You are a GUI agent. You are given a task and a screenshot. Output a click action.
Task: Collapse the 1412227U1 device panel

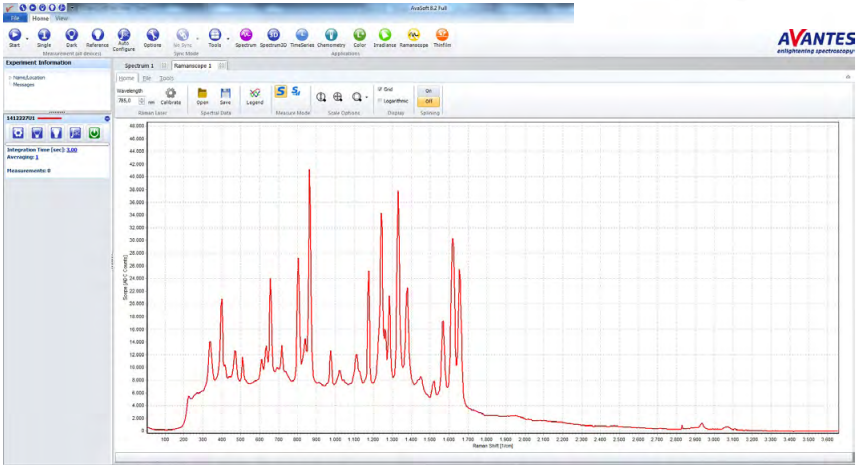107,119
